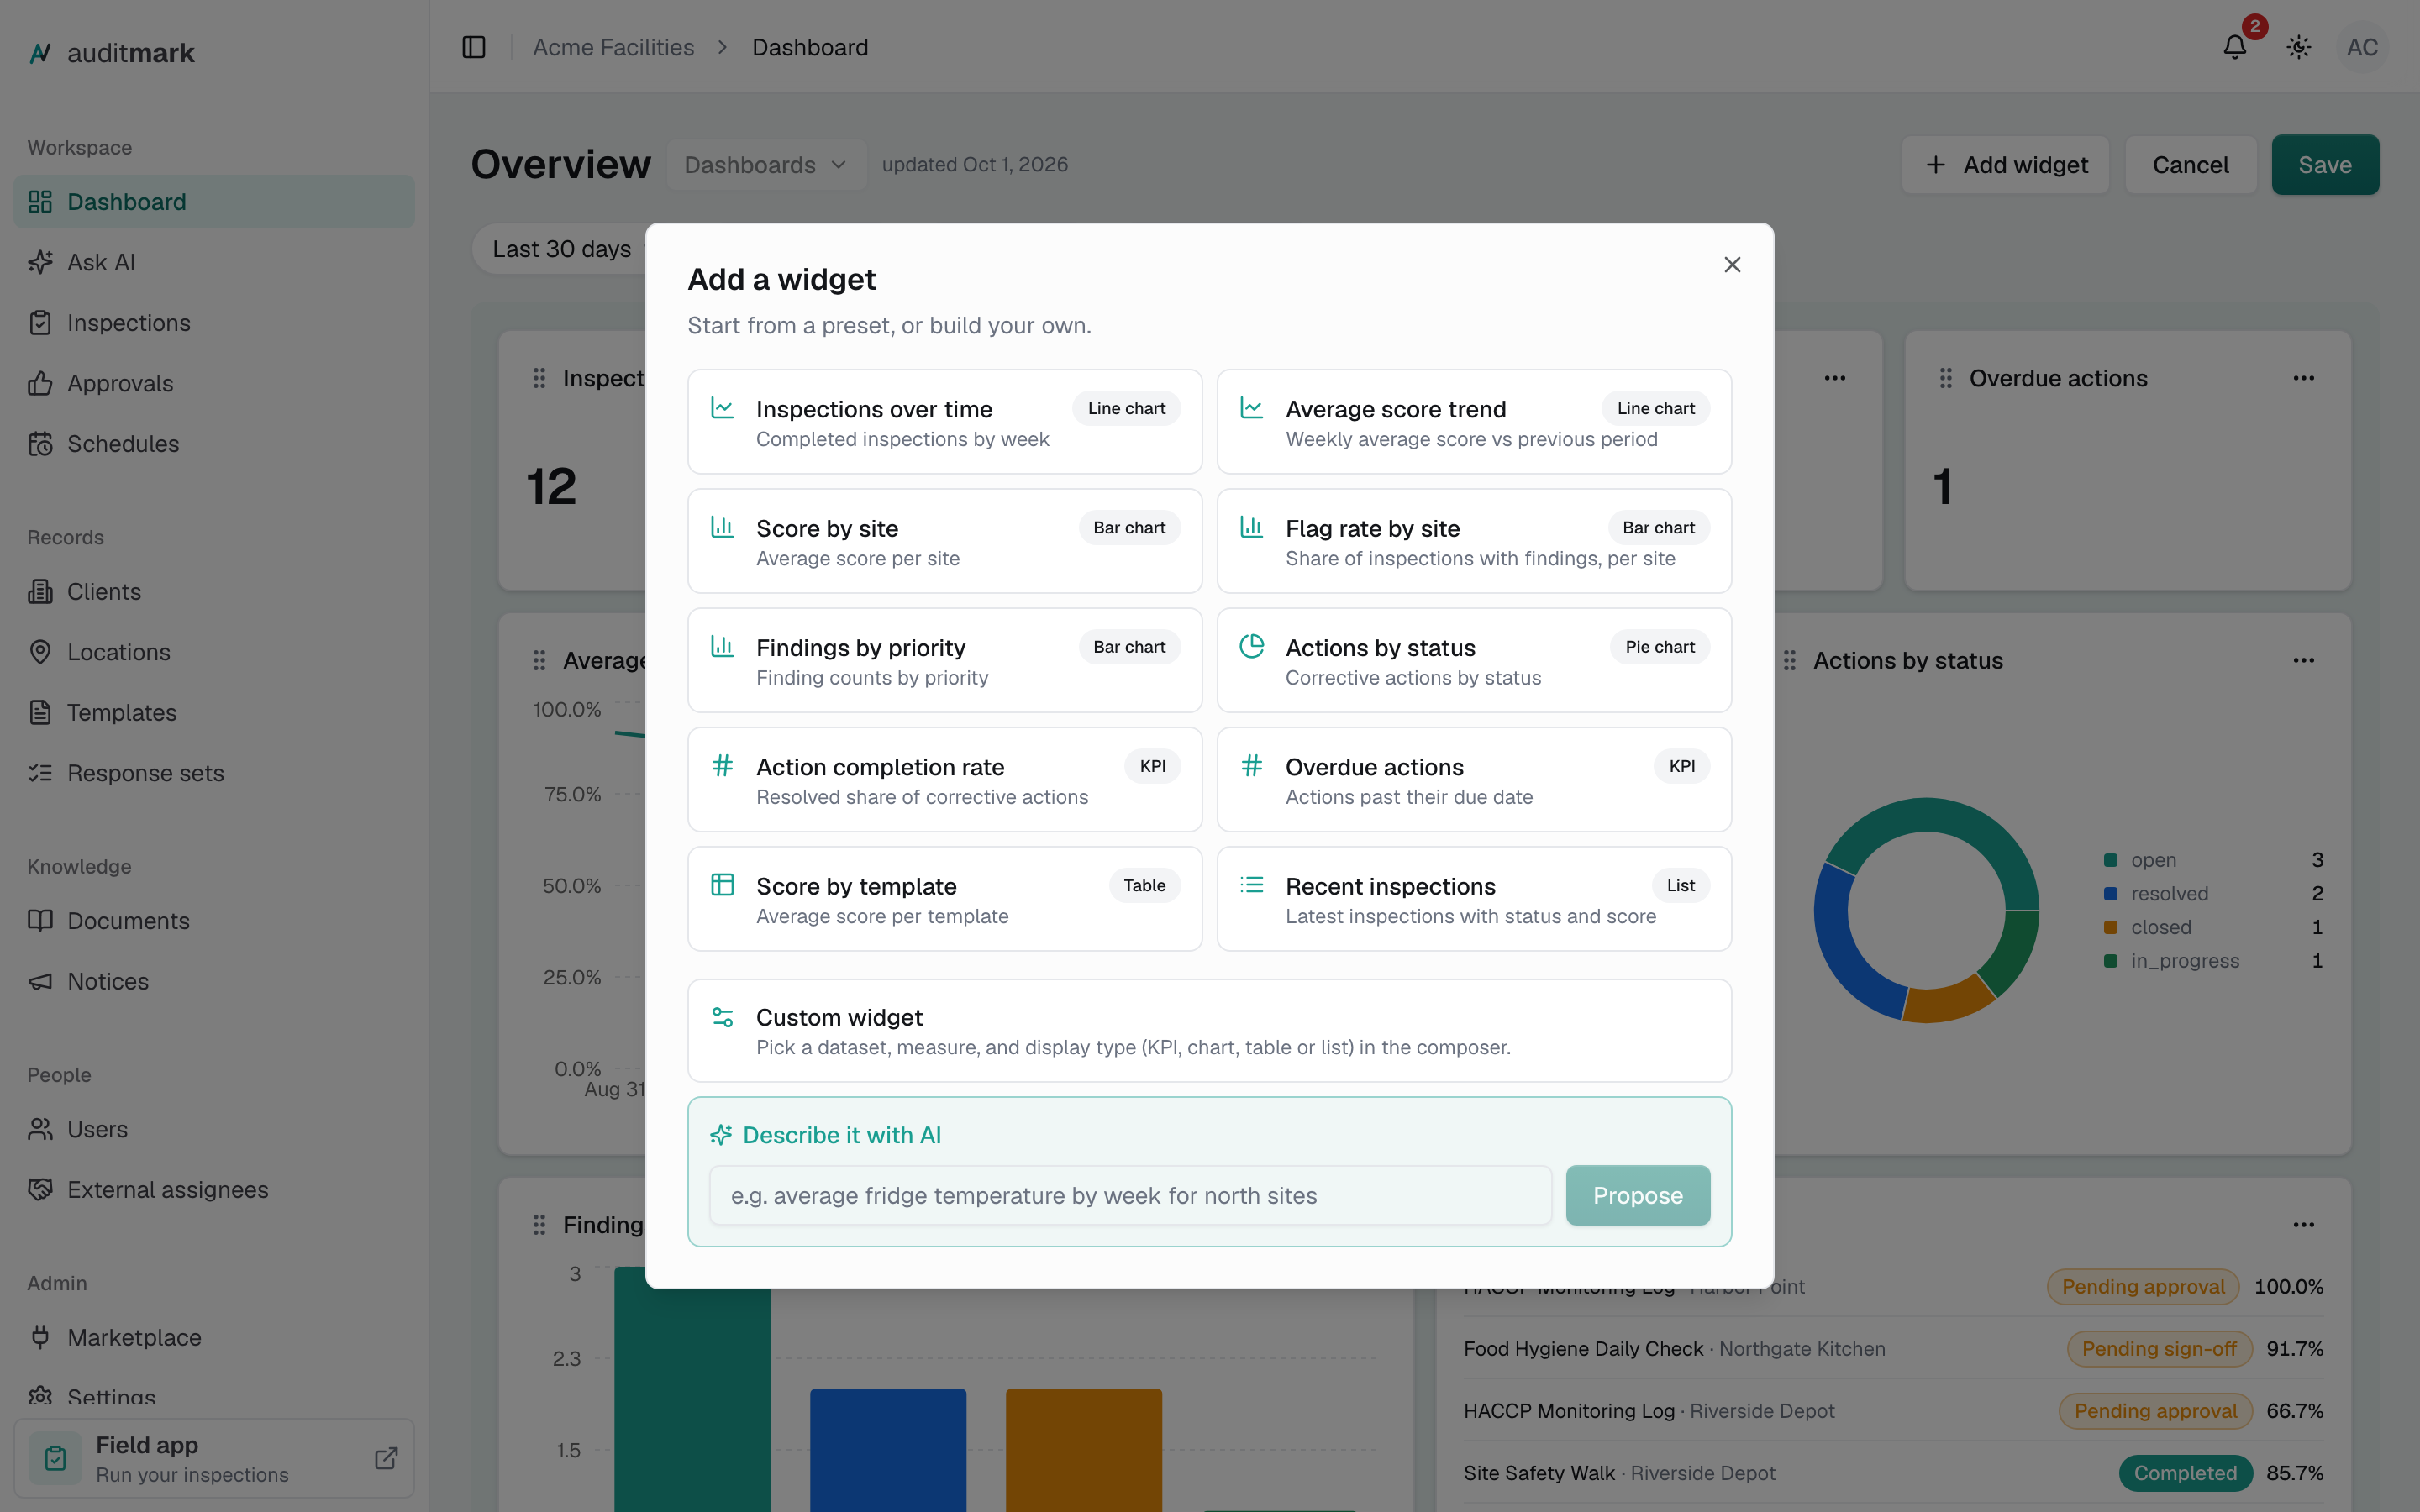Image resolution: width=2420 pixels, height=1512 pixels.
Task: Add Action completion rate KPI preset
Action: pos(944,780)
